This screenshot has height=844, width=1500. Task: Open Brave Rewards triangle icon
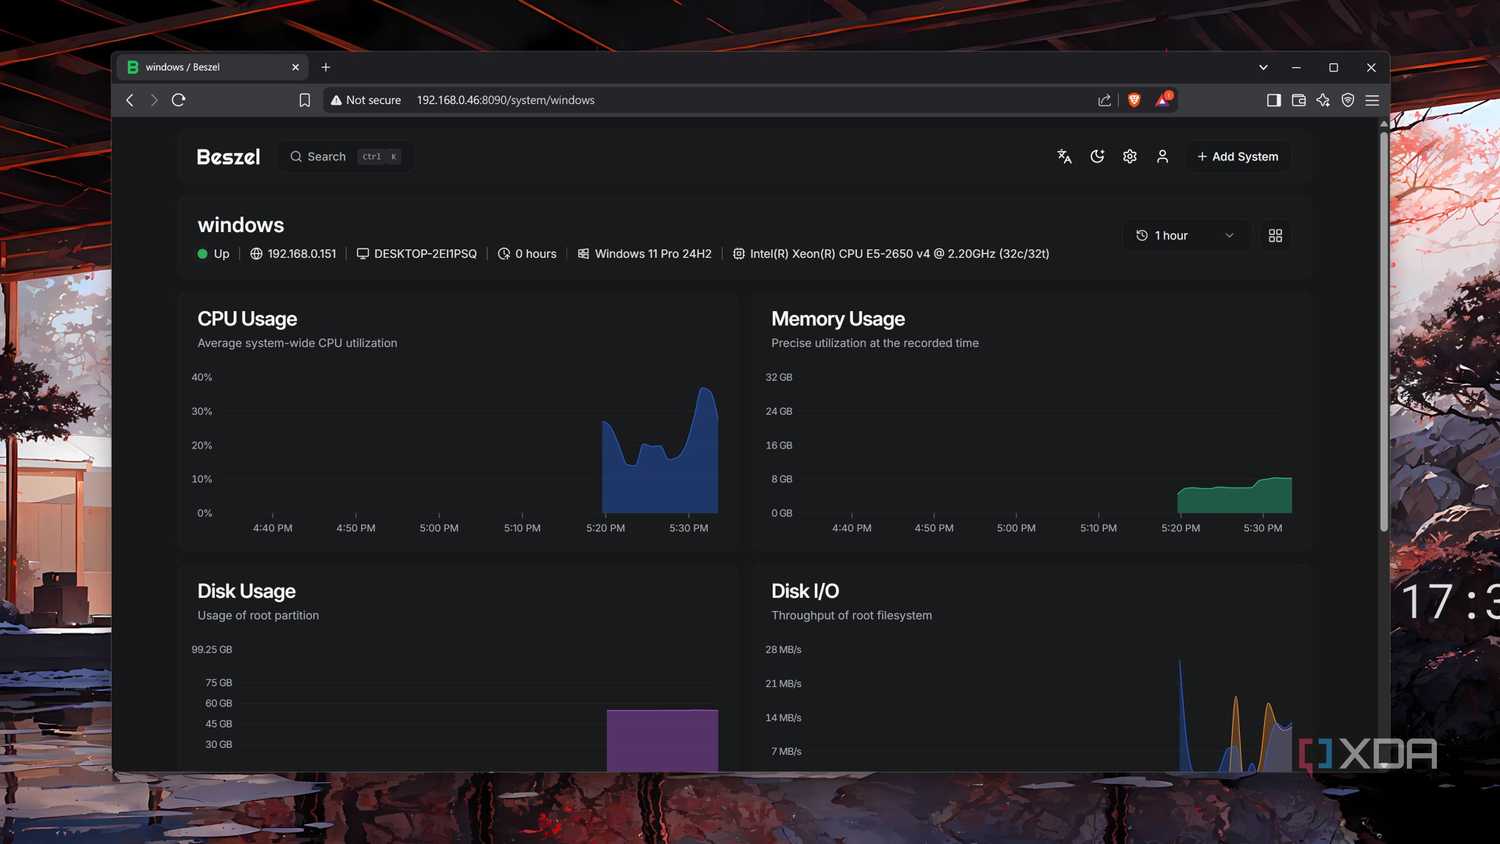point(1163,99)
